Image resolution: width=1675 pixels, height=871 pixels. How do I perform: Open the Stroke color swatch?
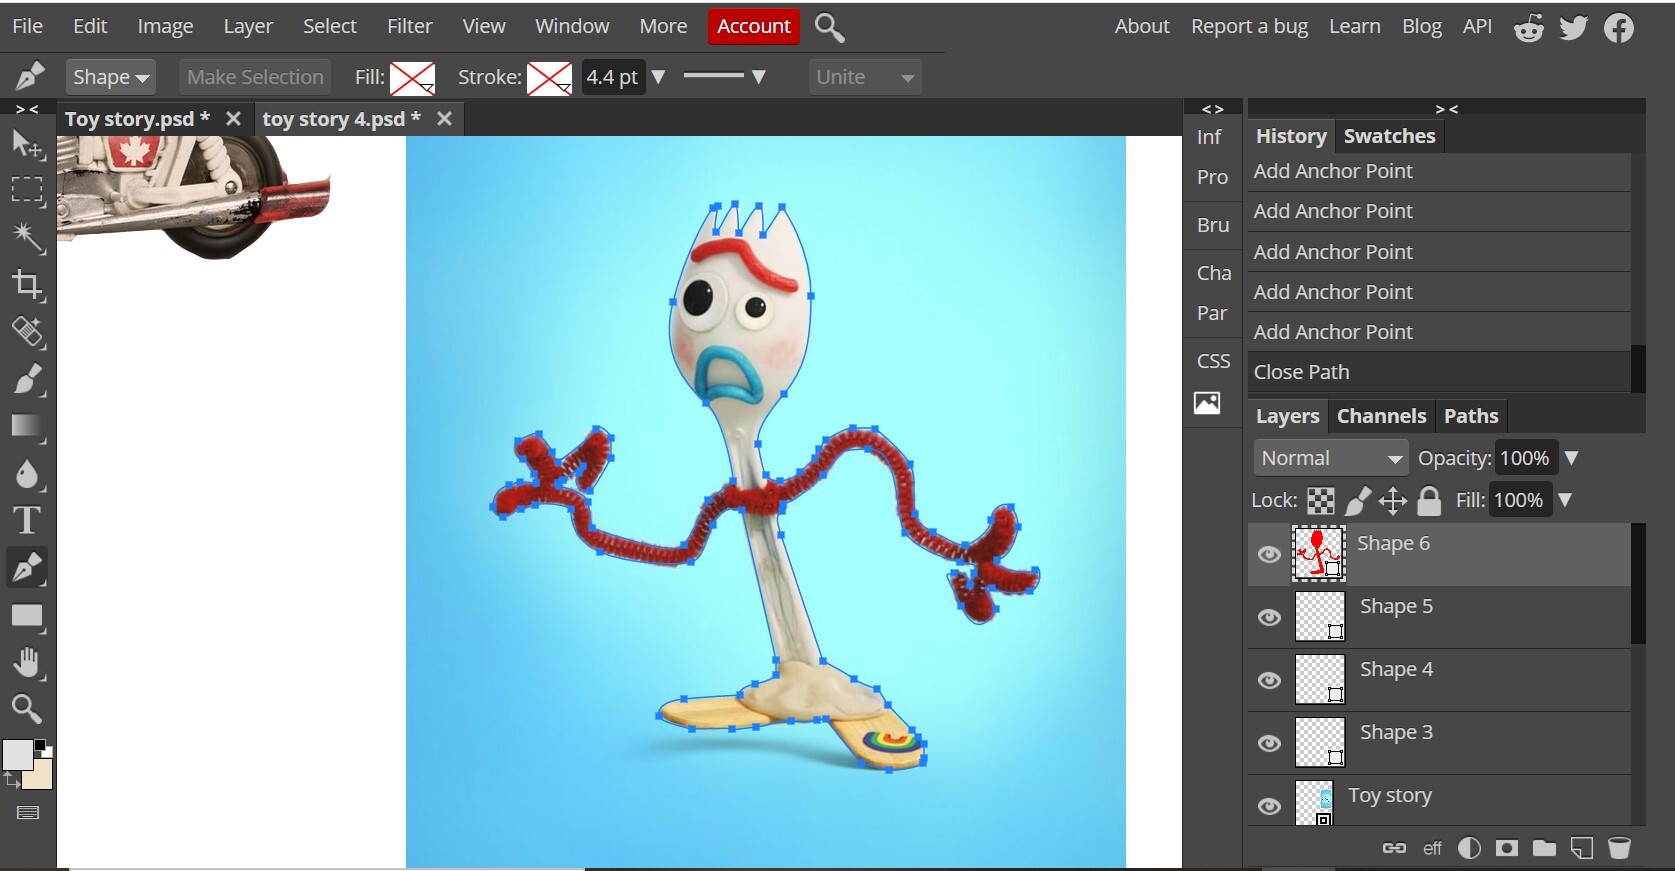point(549,77)
